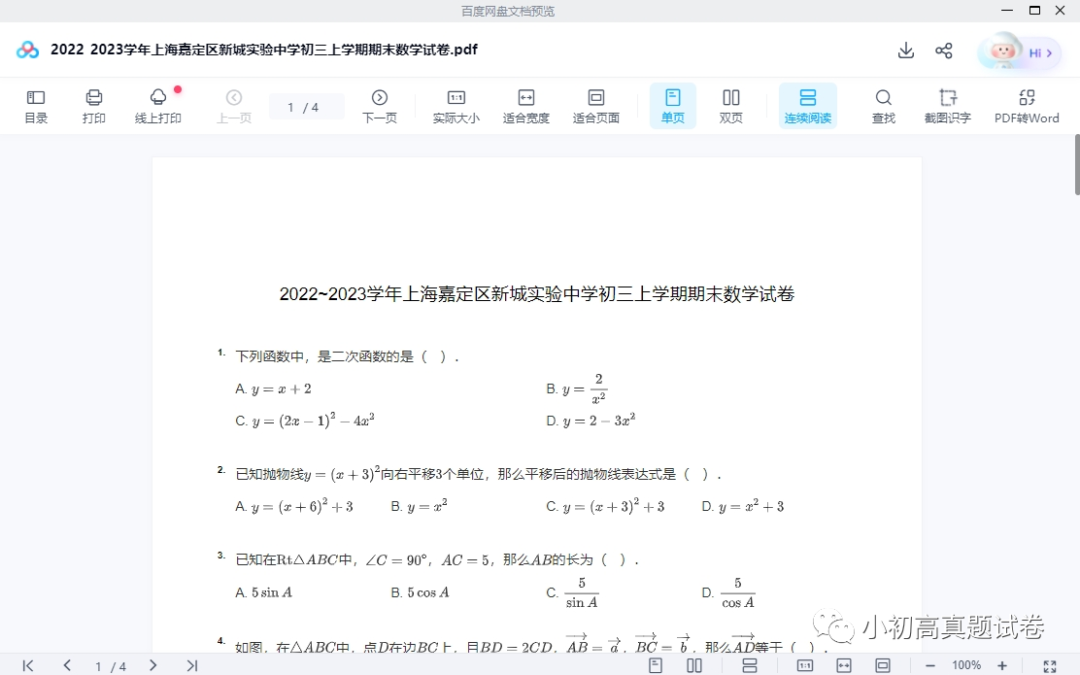
Task: Select continuous scroll icon in bottom bar
Action: [x=749, y=665]
